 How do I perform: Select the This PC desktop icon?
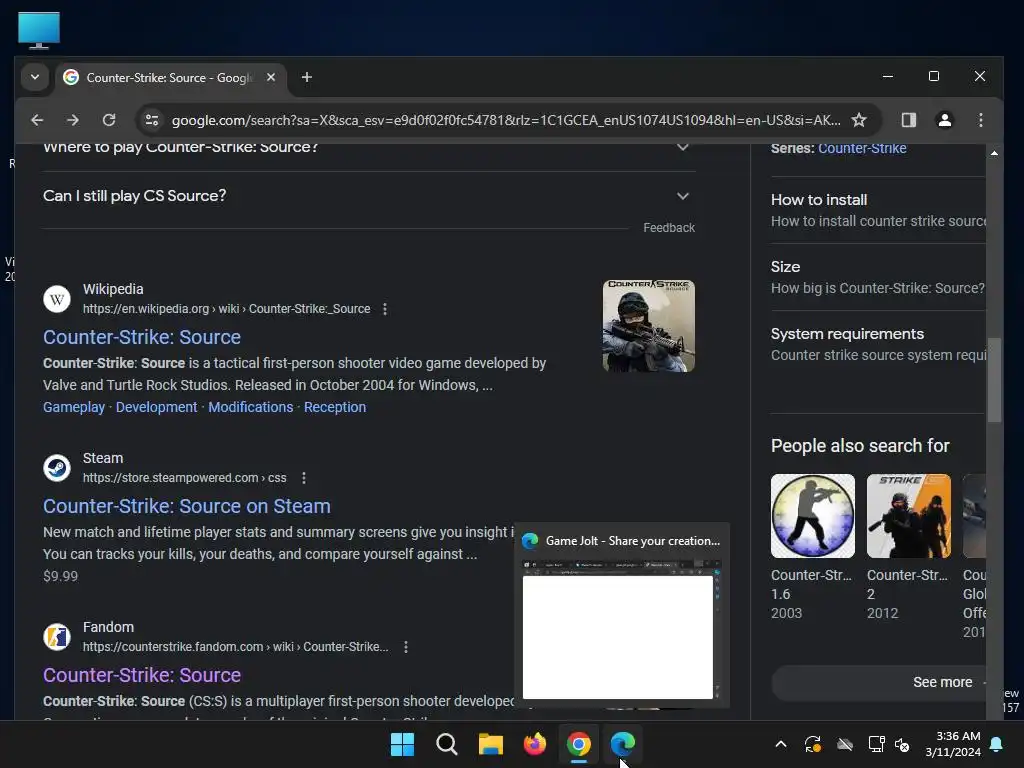point(39,30)
